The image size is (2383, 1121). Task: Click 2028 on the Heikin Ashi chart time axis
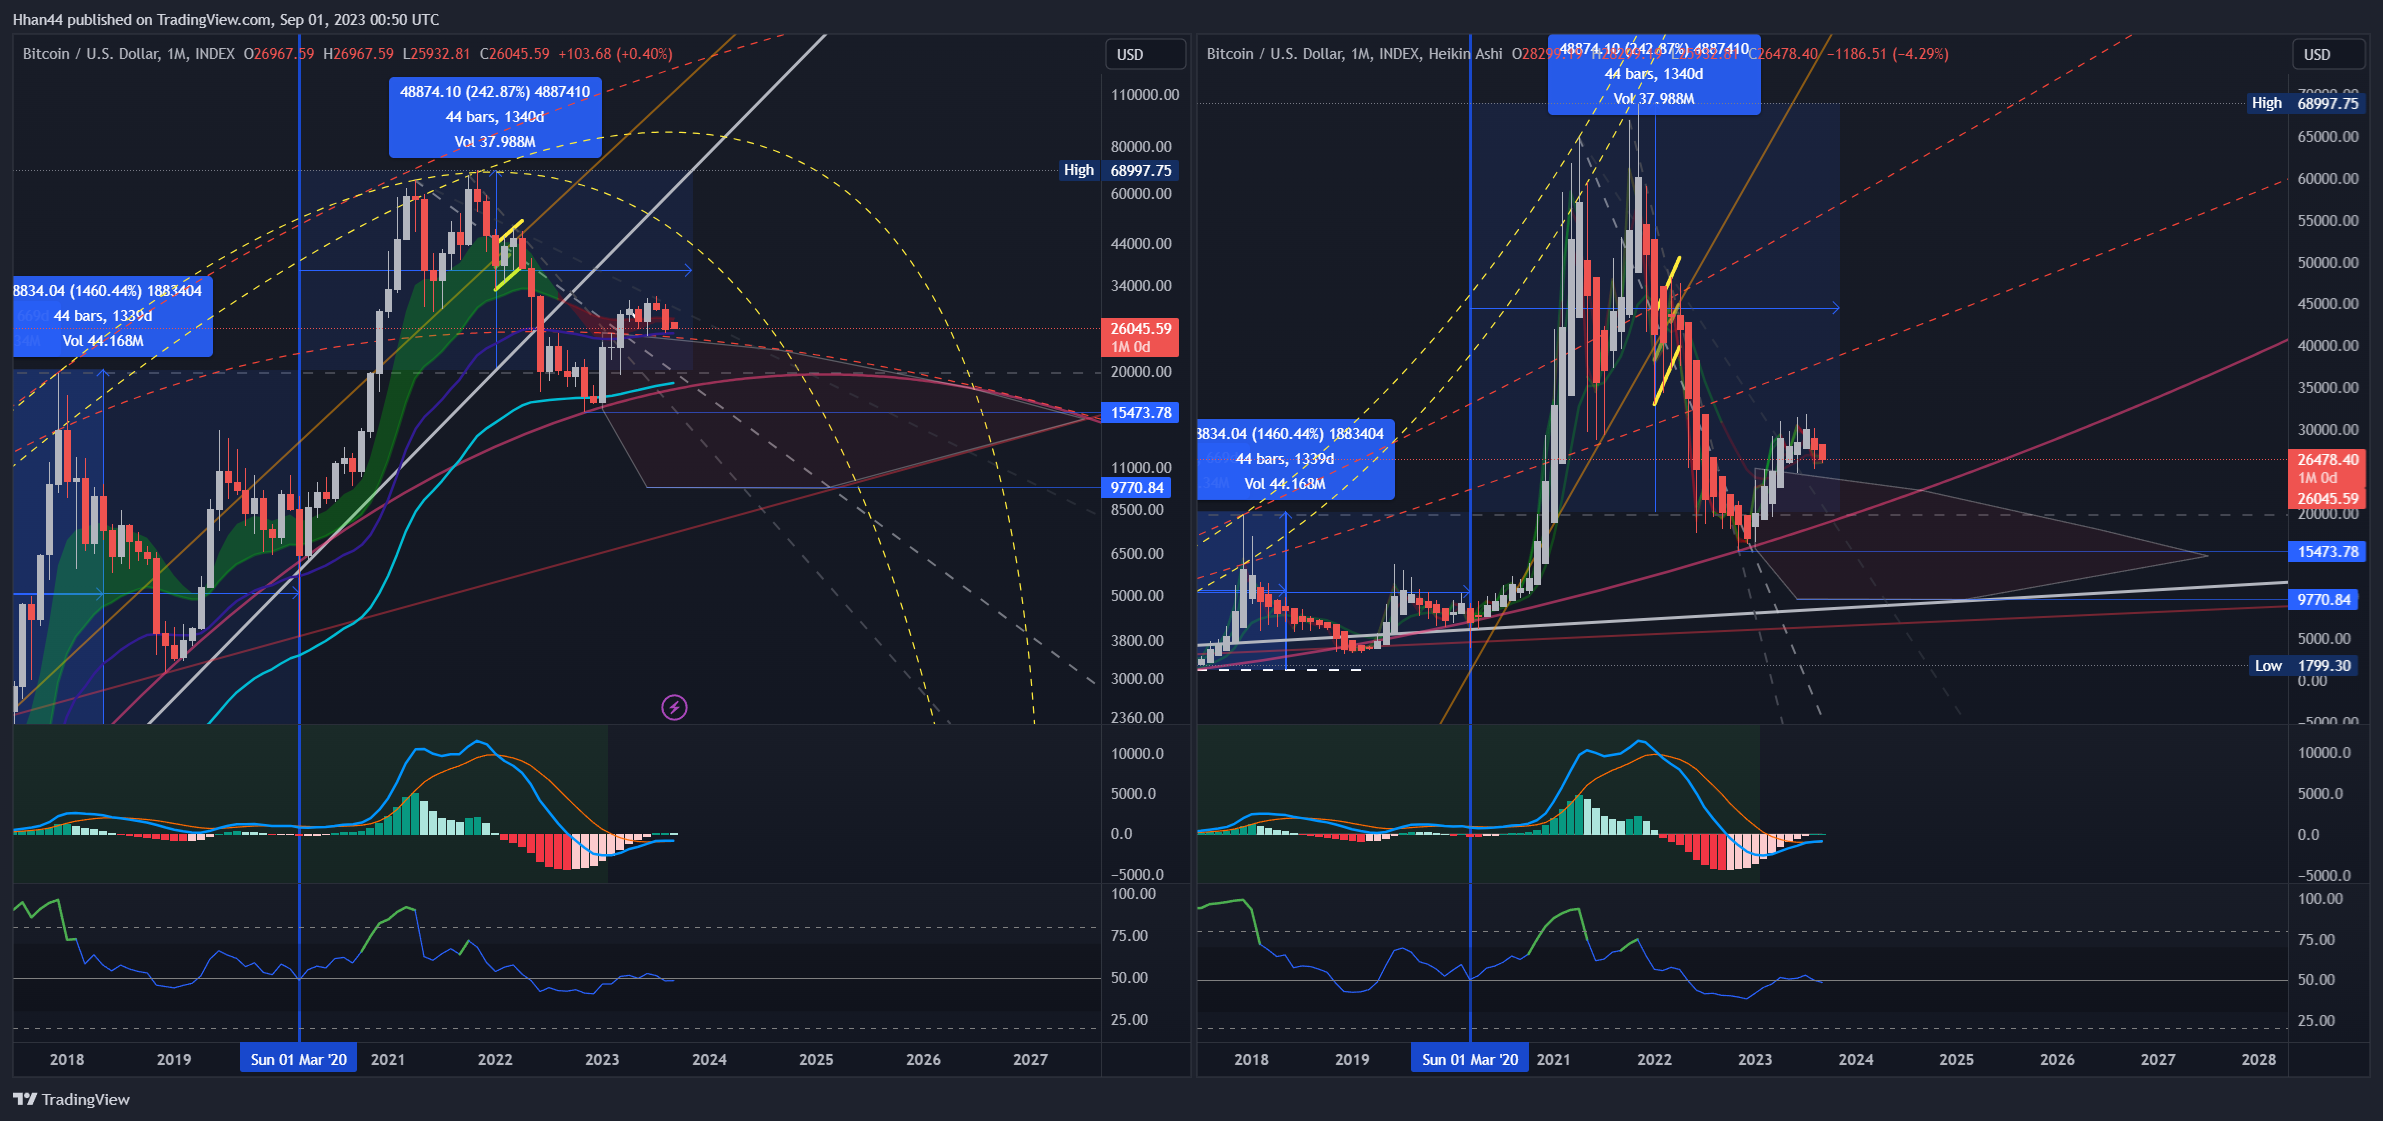[2258, 1059]
